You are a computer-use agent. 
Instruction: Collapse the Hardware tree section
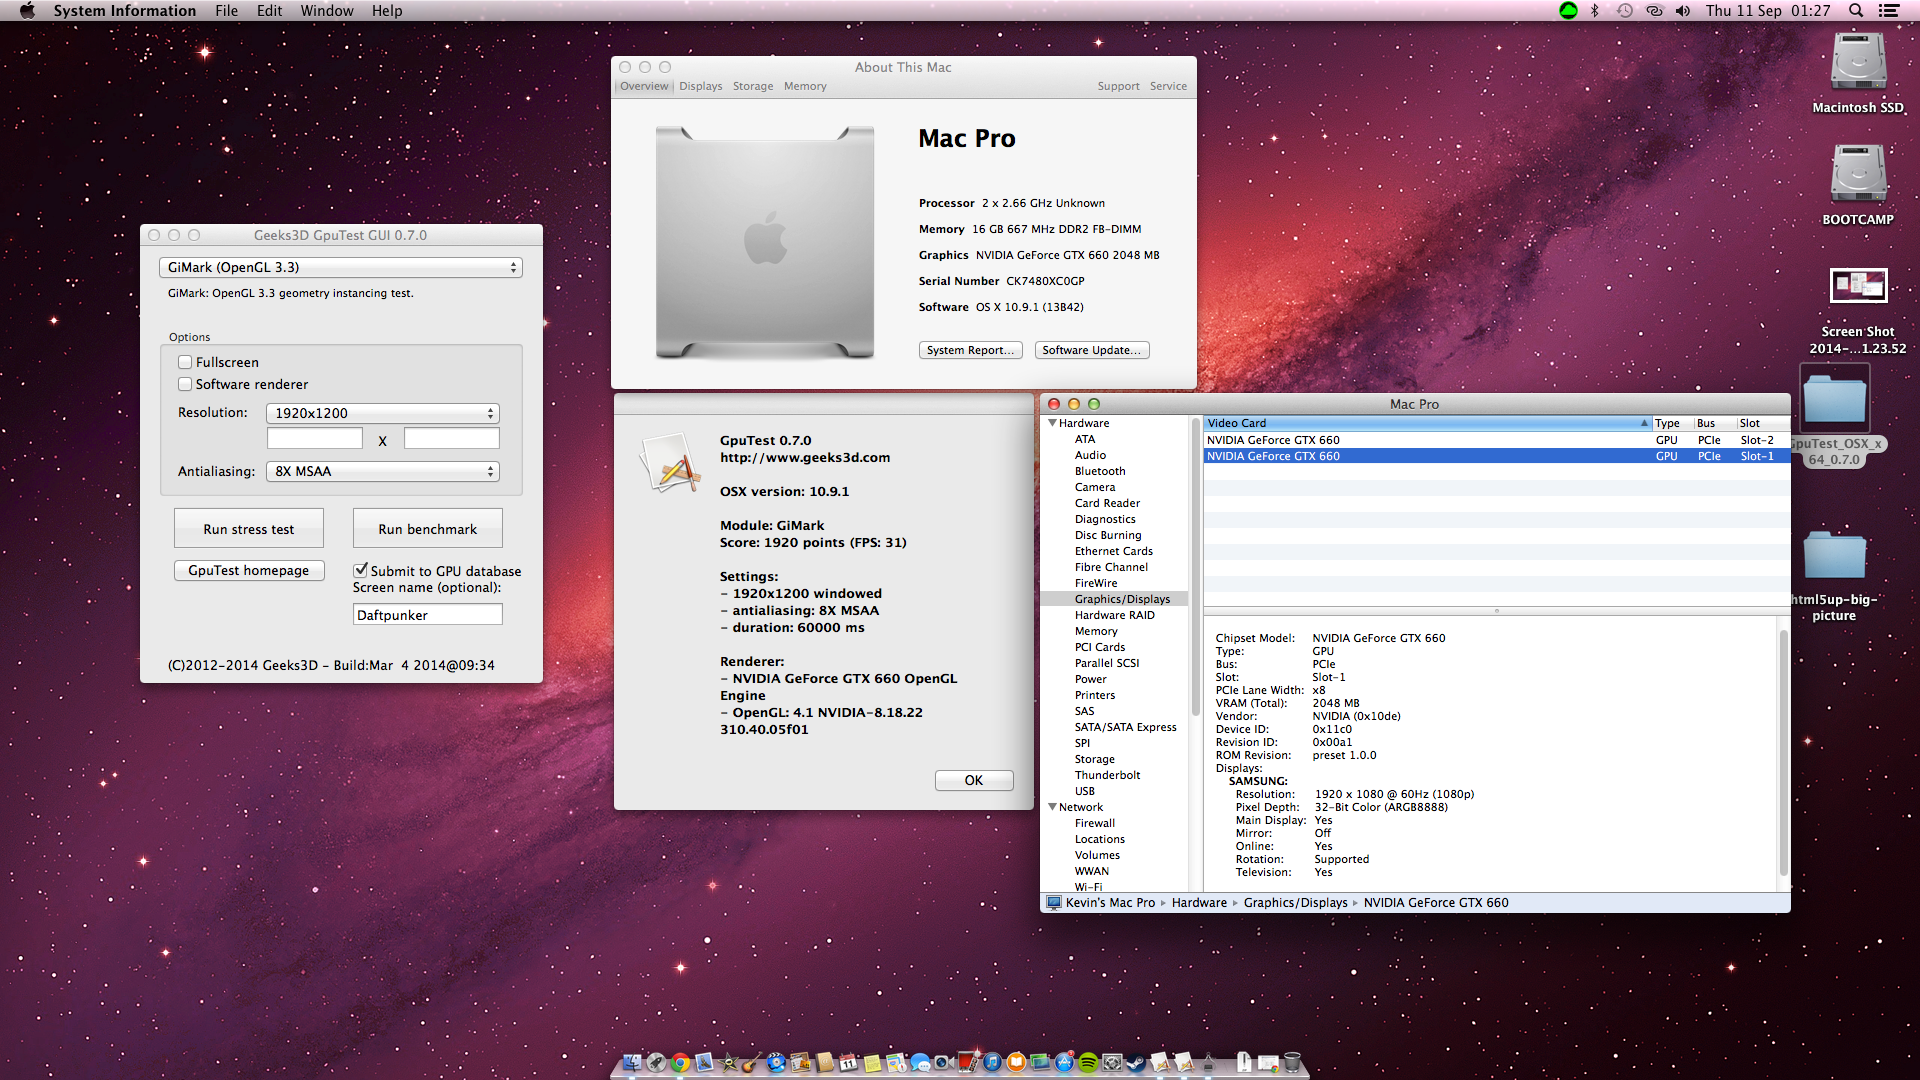[x=1052, y=423]
